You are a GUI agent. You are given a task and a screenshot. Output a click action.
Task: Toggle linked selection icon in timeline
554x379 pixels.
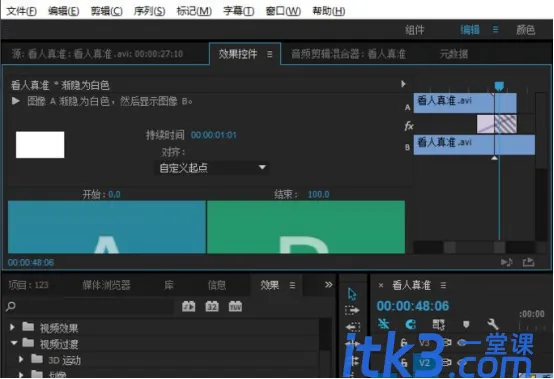[x=438, y=324]
